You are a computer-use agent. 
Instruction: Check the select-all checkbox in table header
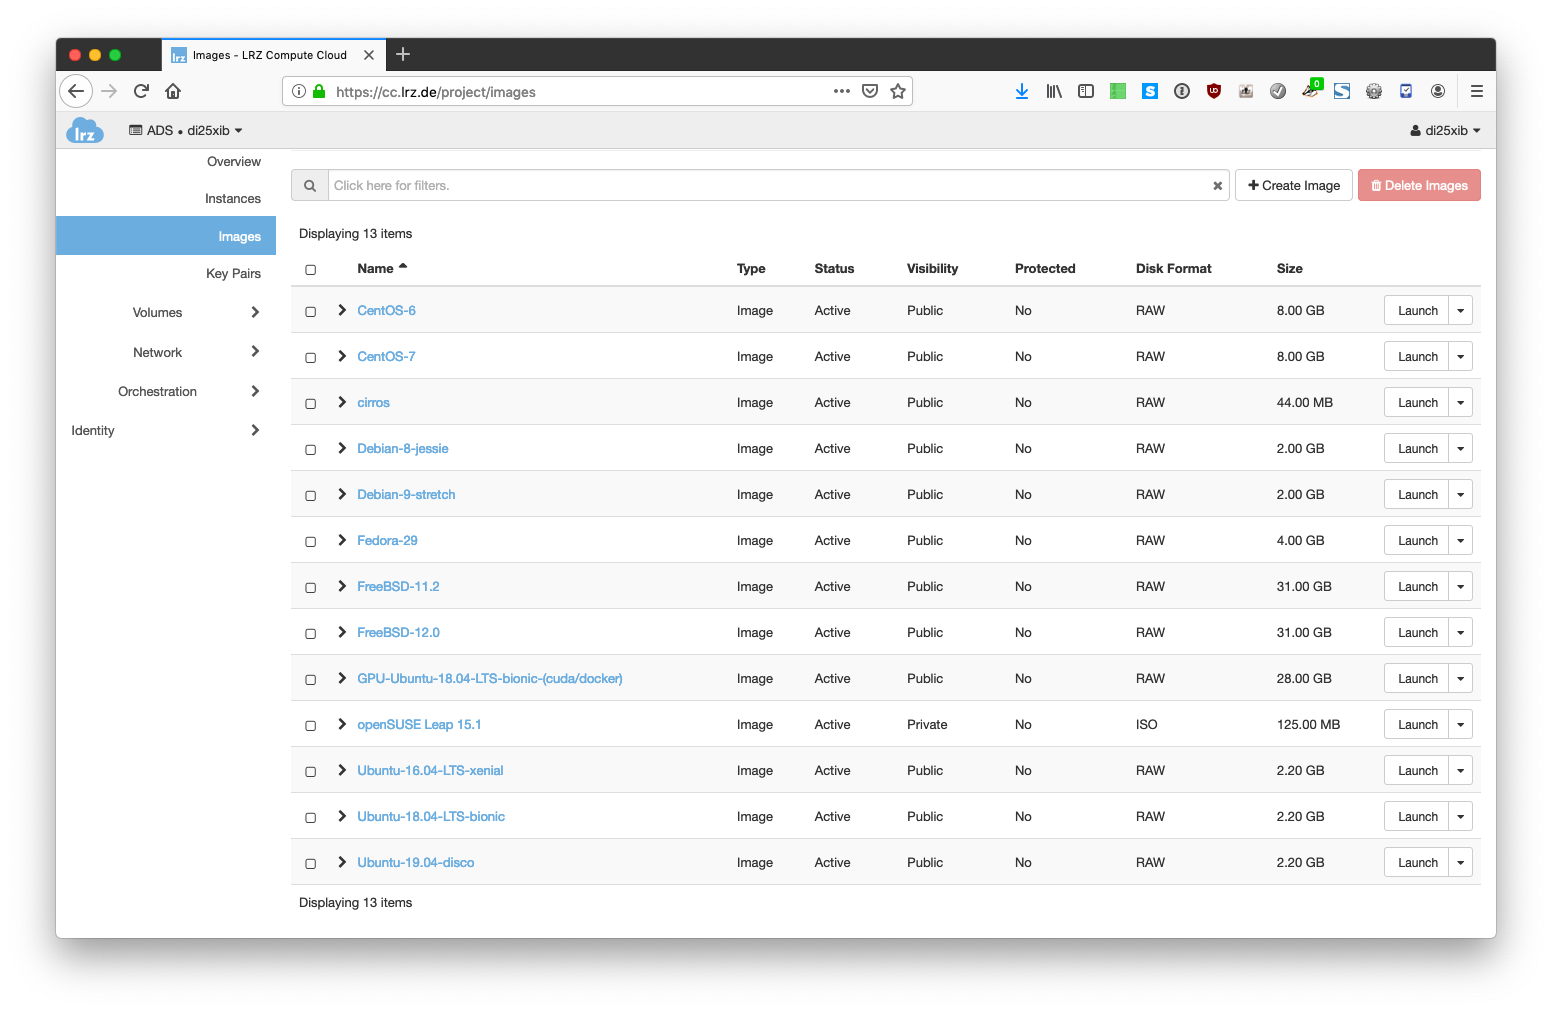(x=311, y=270)
